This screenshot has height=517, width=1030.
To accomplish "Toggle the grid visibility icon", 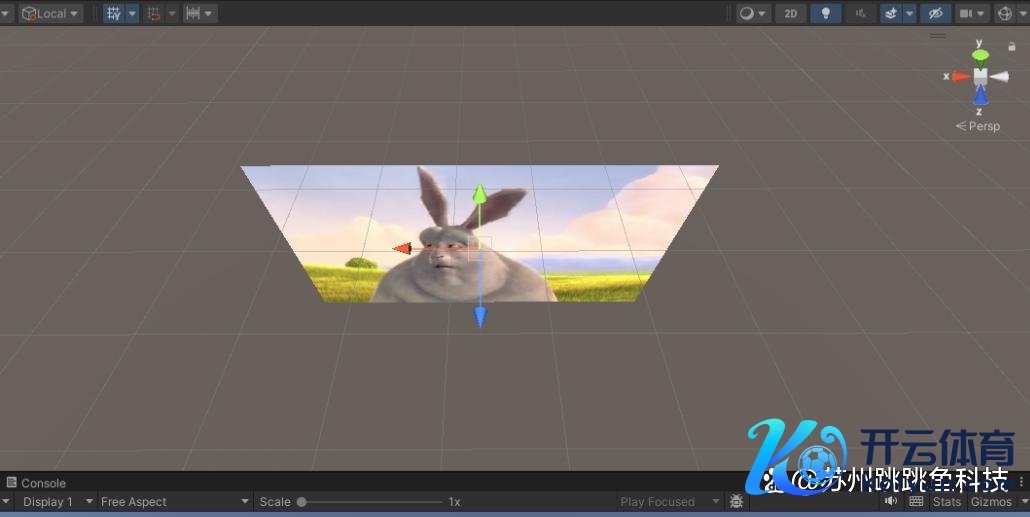I will pyautogui.click(x=114, y=14).
